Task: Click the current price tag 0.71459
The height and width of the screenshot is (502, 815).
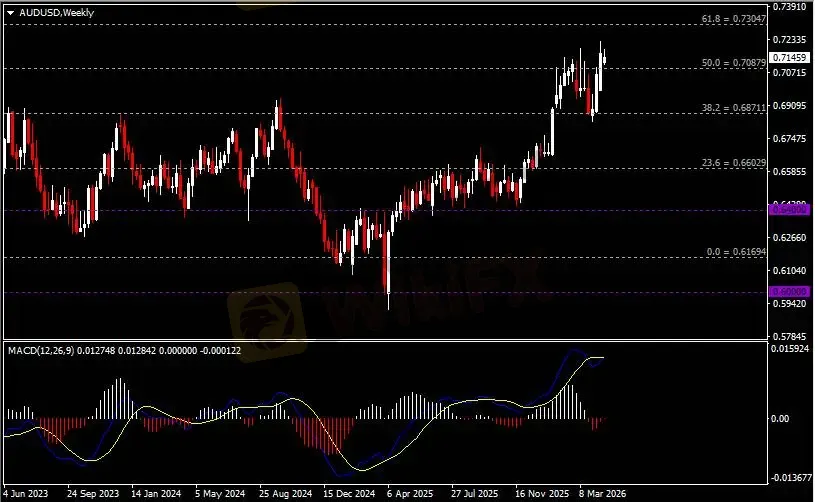Action: point(789,58)
